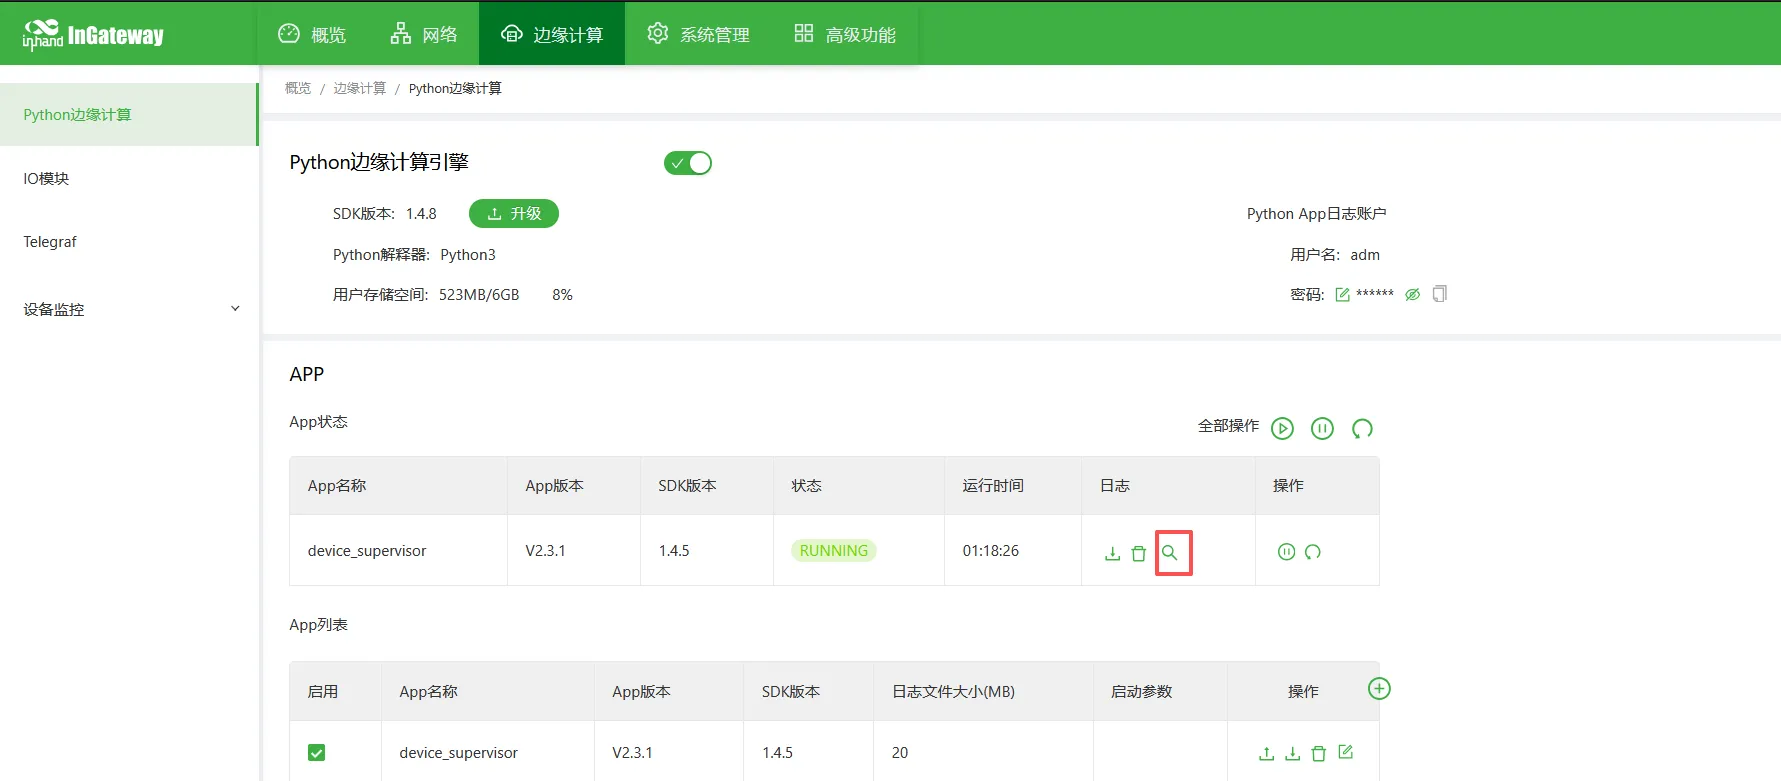This screenshot has width=1781, height=781.
Task: Uncheck the device_supervisor 启用 checkbox
Action: [317, 753]
